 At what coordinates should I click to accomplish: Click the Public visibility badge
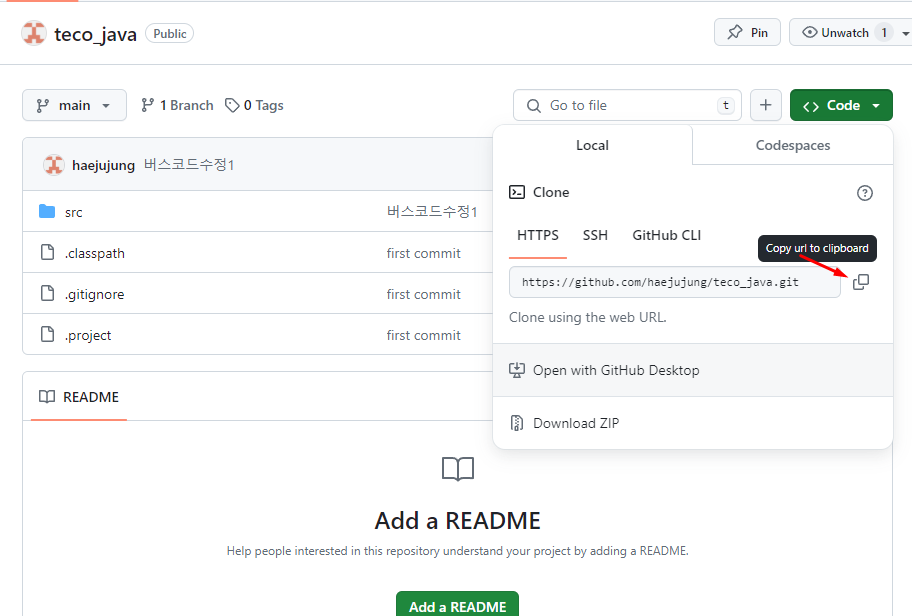click(x=169, y=34)
